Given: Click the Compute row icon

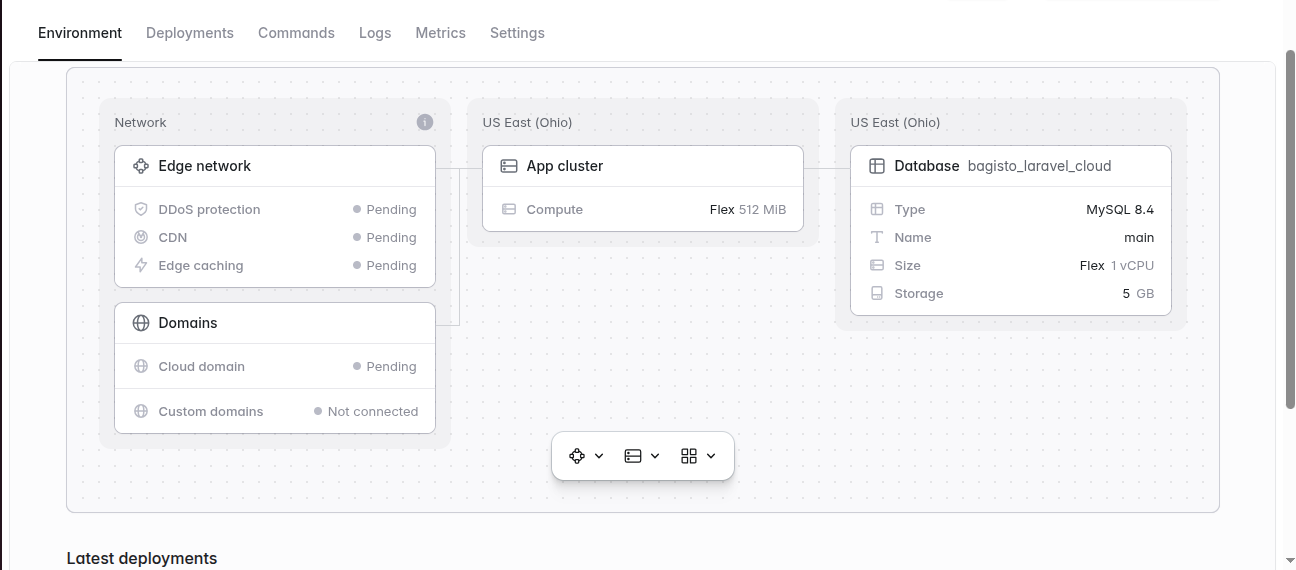Looking at the screenshot, I should pyautogui.click(x=509, y=210).
